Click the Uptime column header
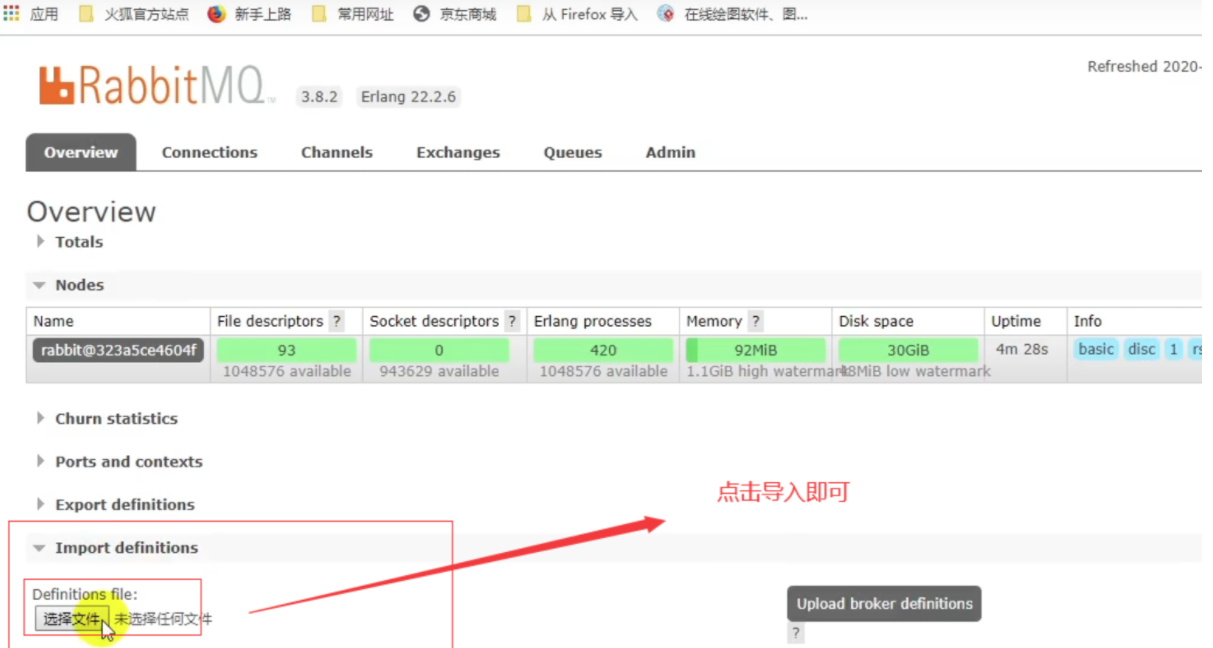This screenshot has width=1213, height=648. [x=1016, y=321]
